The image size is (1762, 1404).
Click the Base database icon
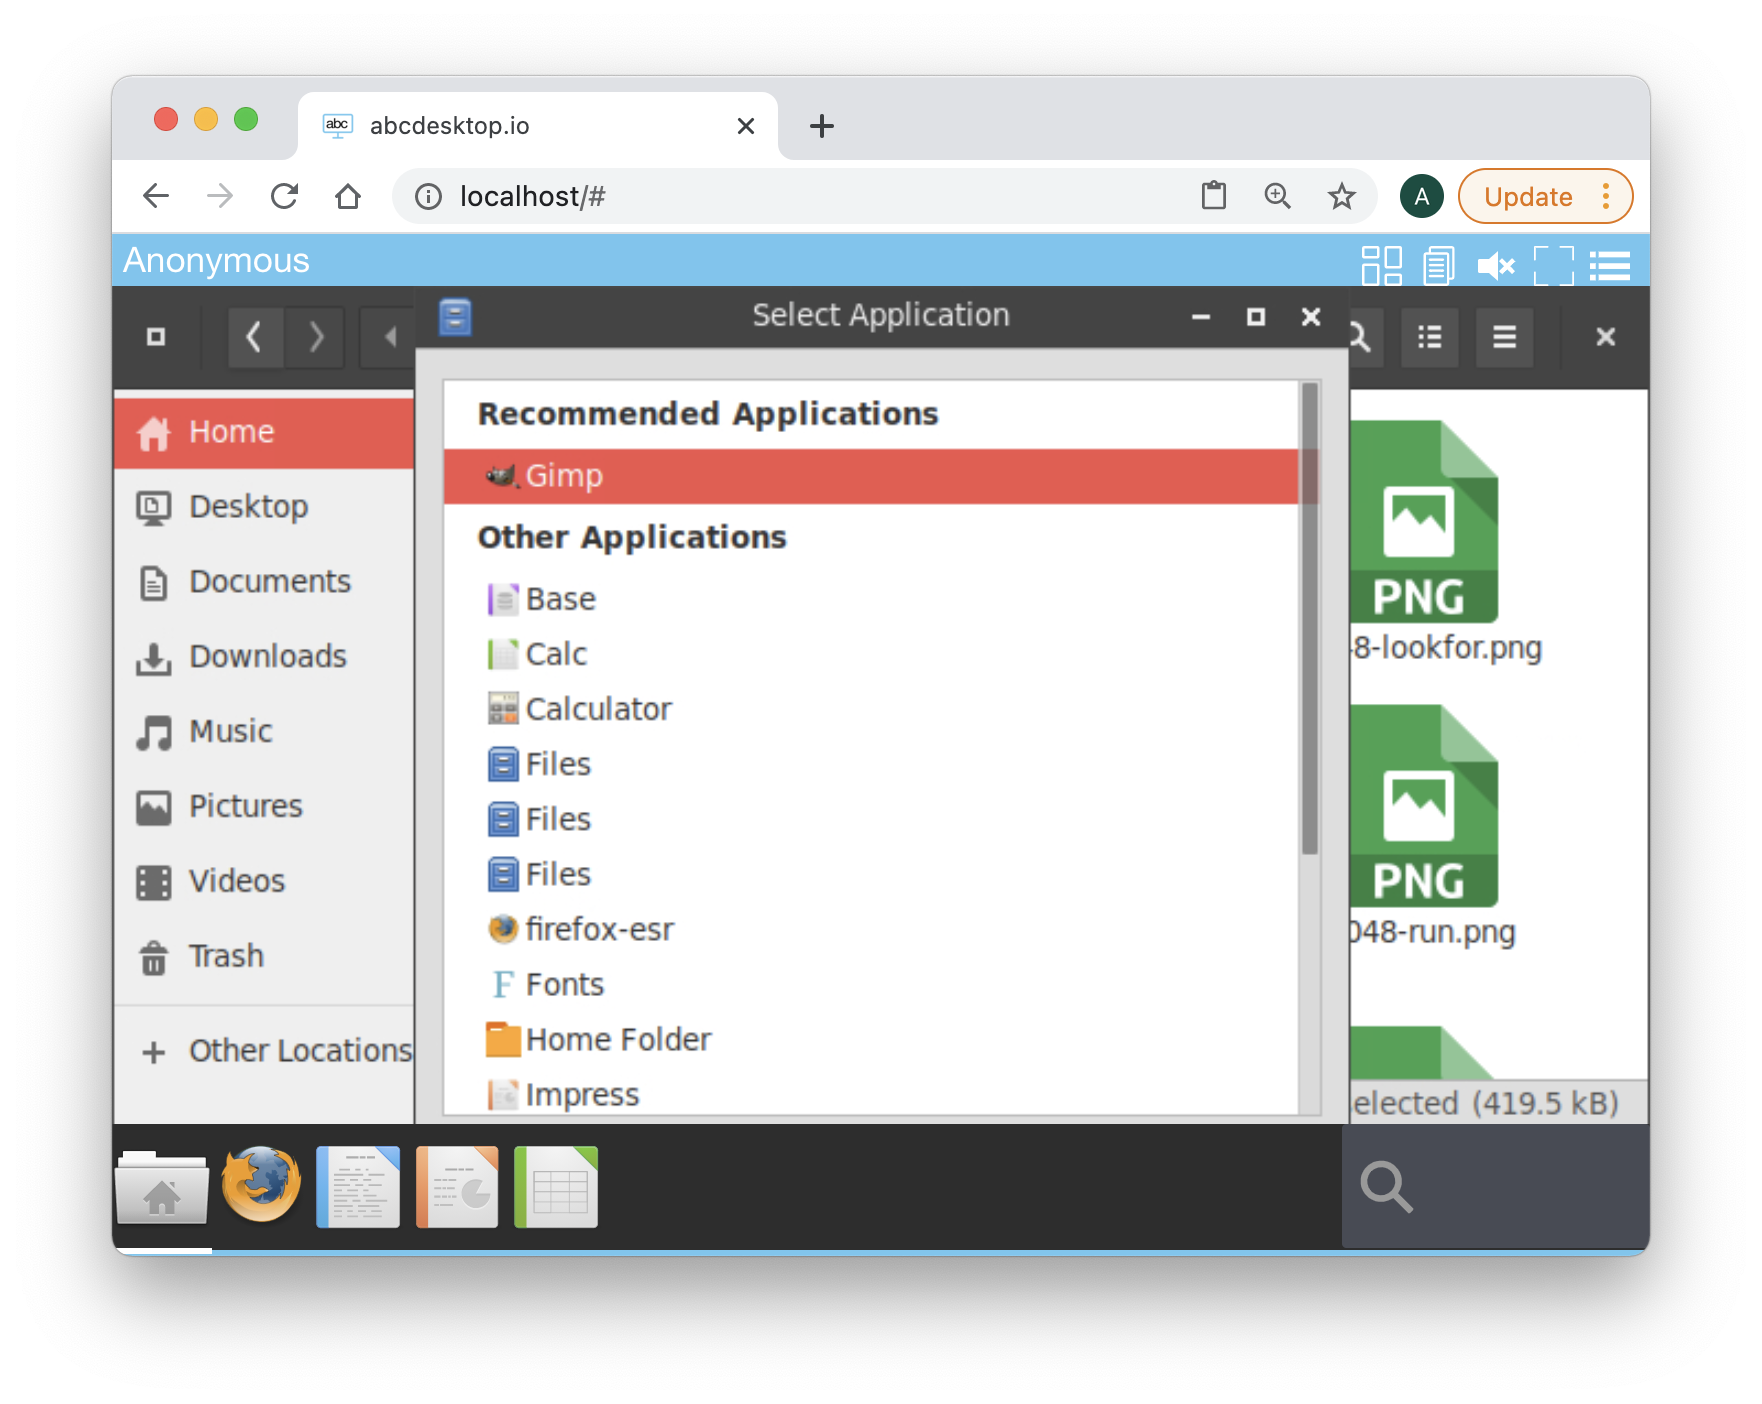click(x=503, y=599)
